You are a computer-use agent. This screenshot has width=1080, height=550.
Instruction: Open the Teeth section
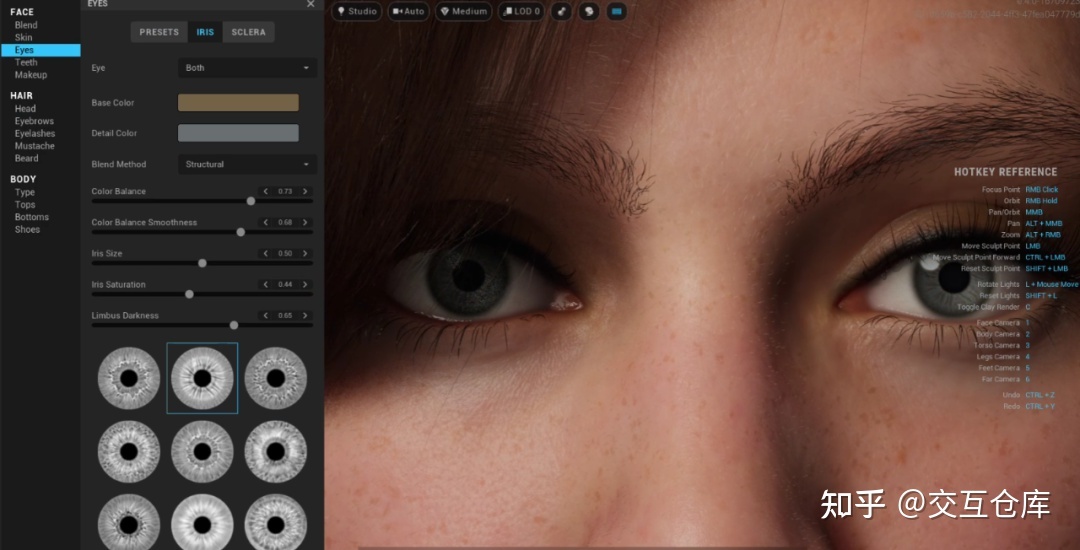[x=26, y=62]
